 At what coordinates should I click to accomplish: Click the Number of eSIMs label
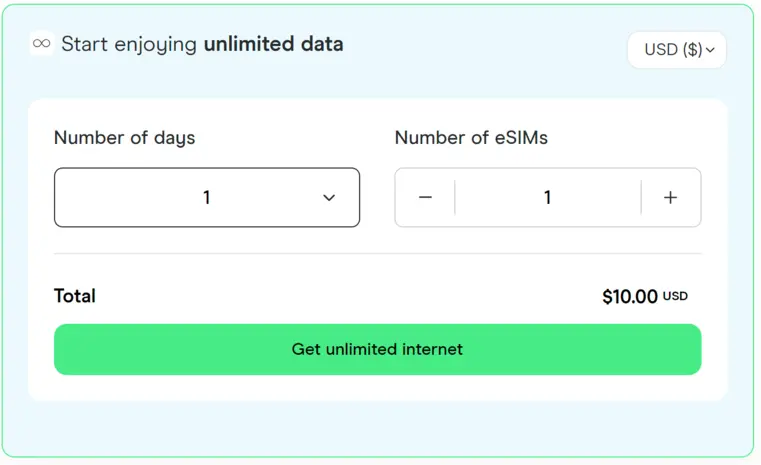pyautogui.click(x=471, y=138)
